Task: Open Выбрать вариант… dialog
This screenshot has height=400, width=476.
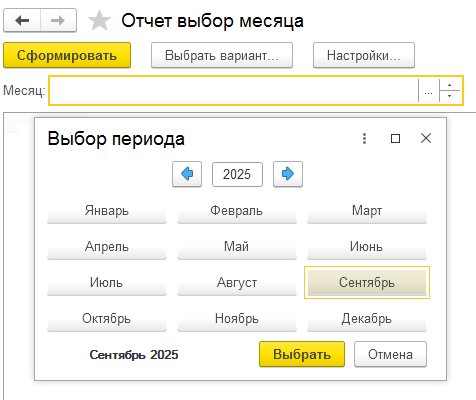Action: 222,55
